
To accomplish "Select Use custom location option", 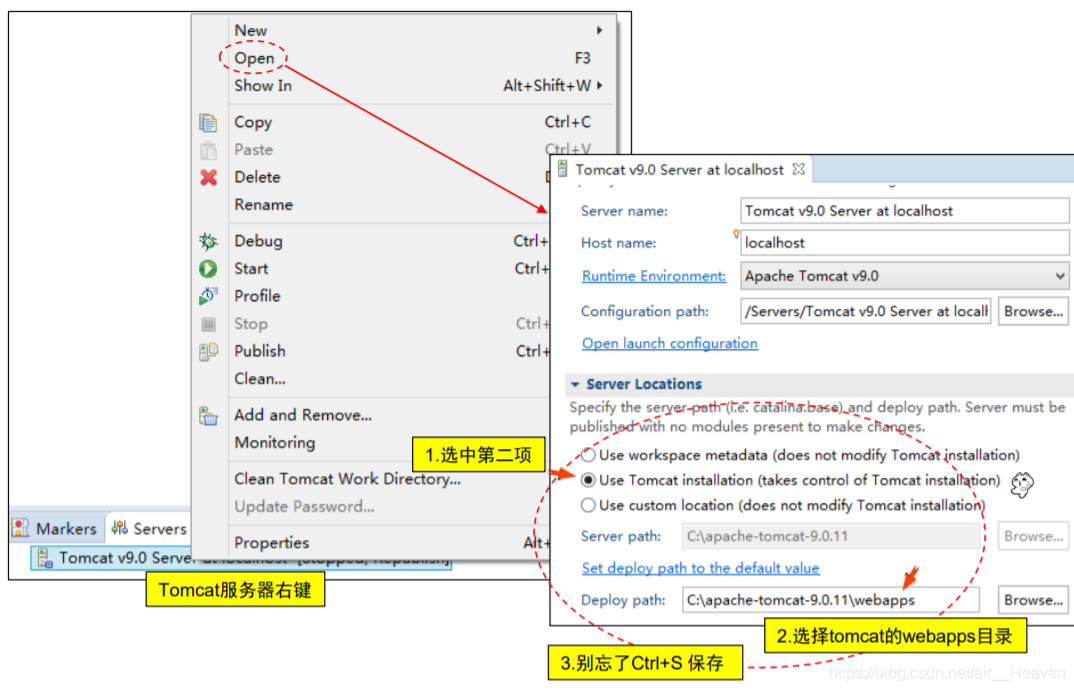I will click(x=588, y=505).
